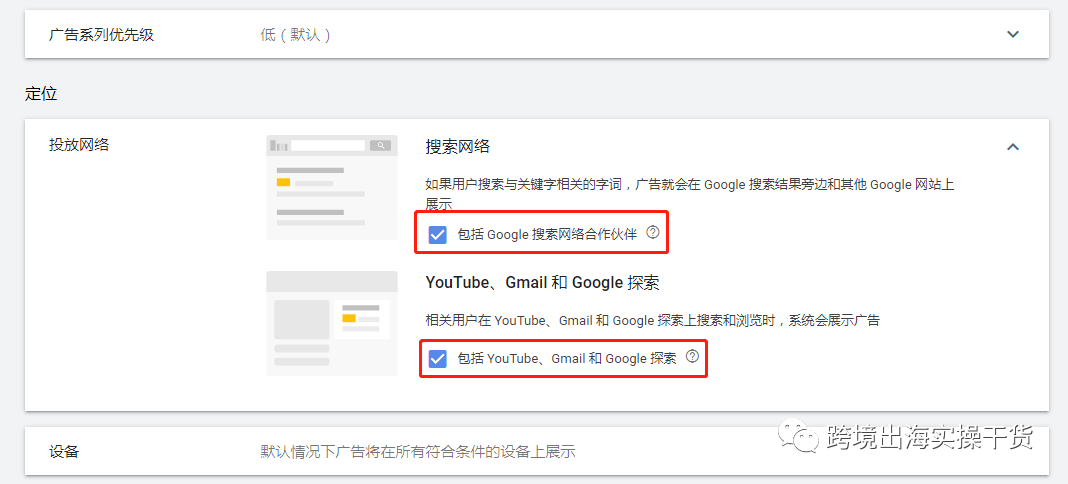This screenshot has width=1068, height=484.
Task: Click the 广告系列优先级 label
Action: 101,35
